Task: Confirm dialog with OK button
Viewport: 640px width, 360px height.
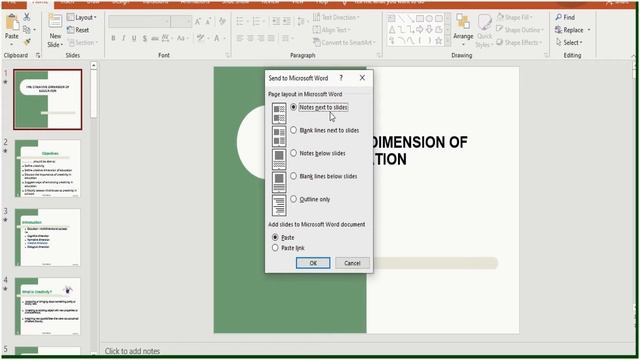Action: pos(313,263)
